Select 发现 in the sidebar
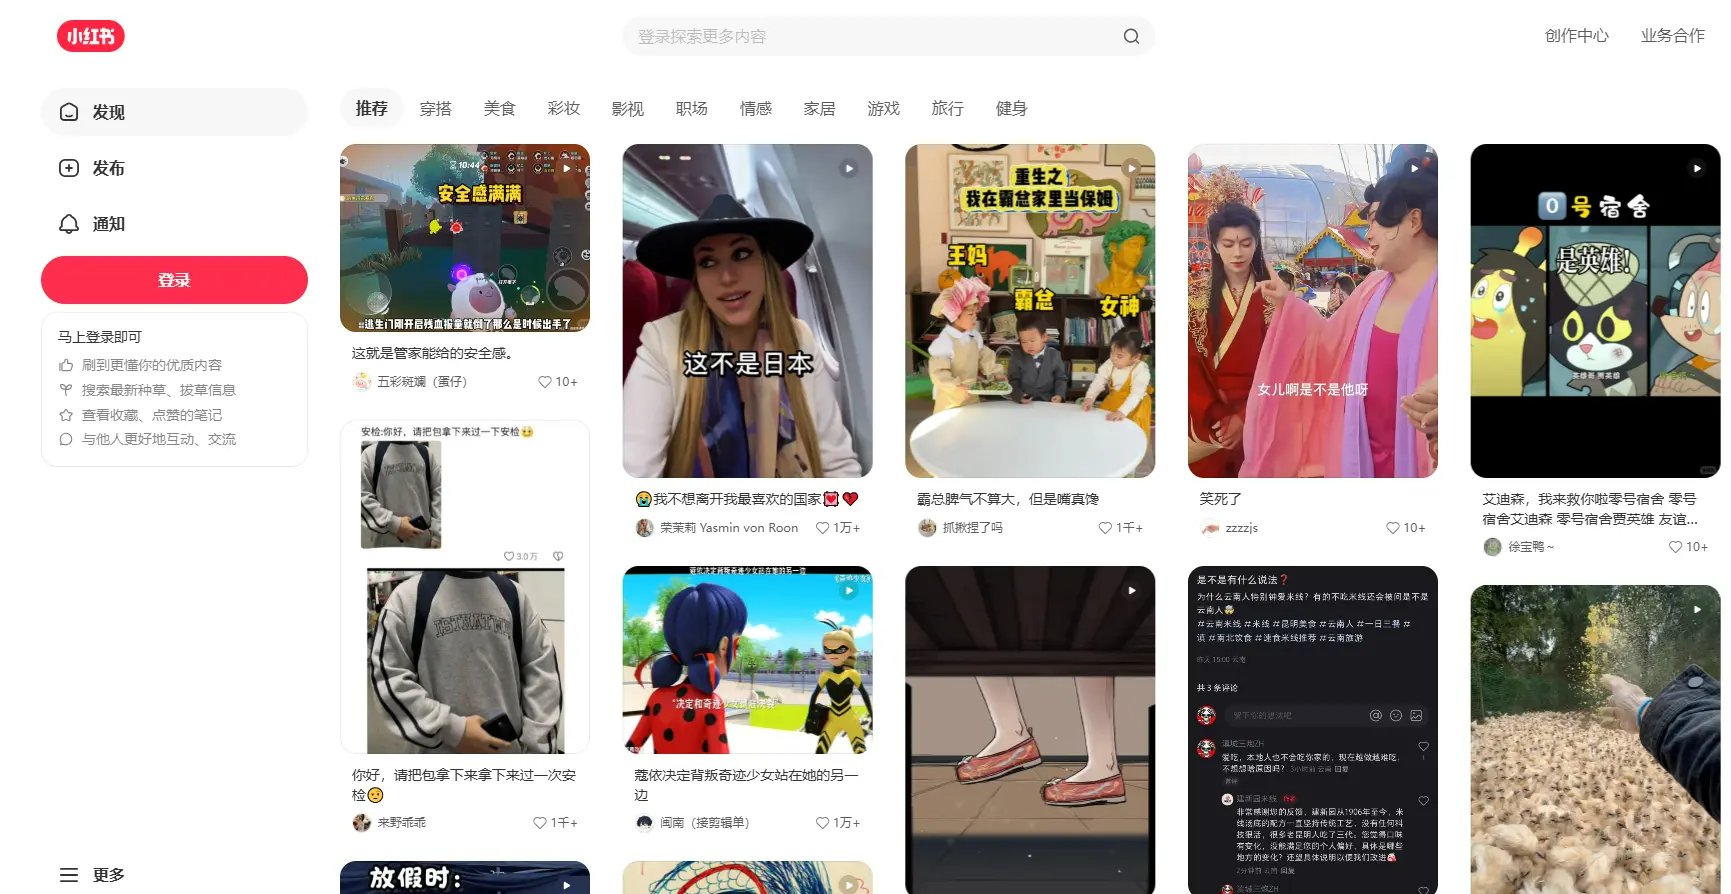This screenshot has width=1731, height=894. point(174,112)
